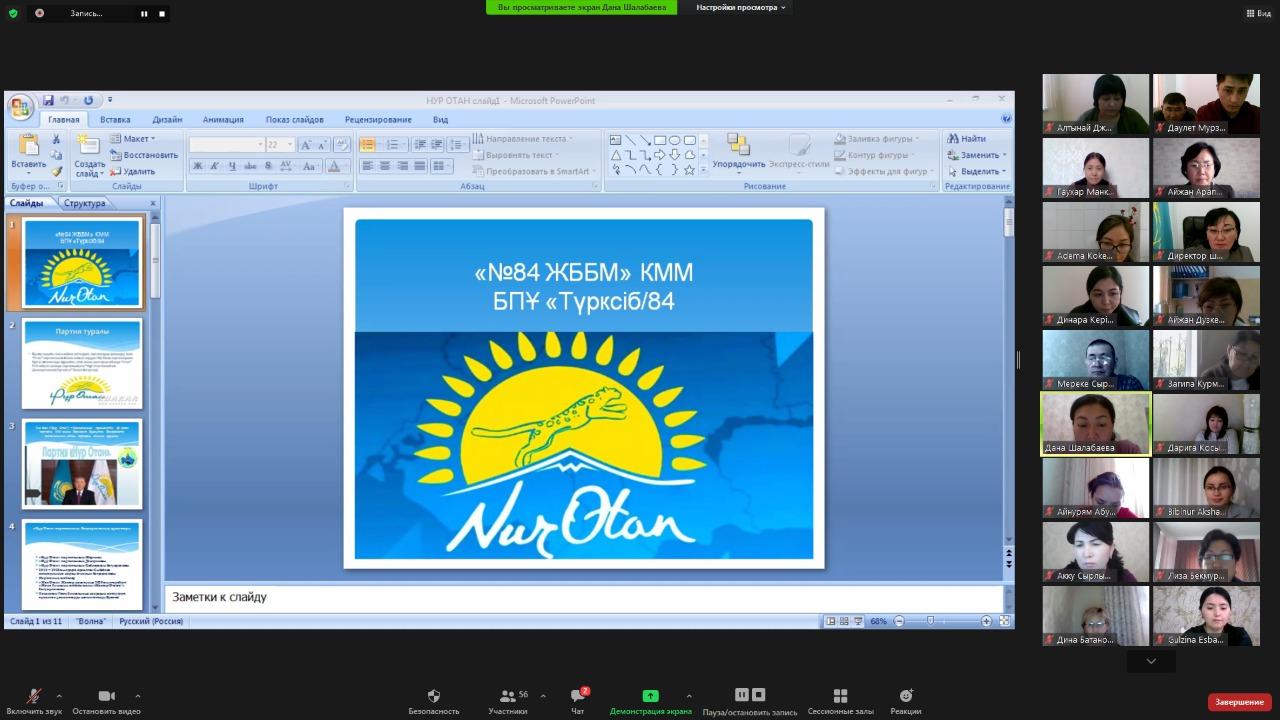
Task: Open the Chat icon in Zoom toolbar
Action: pyautogui.click(x=577, y=696)
